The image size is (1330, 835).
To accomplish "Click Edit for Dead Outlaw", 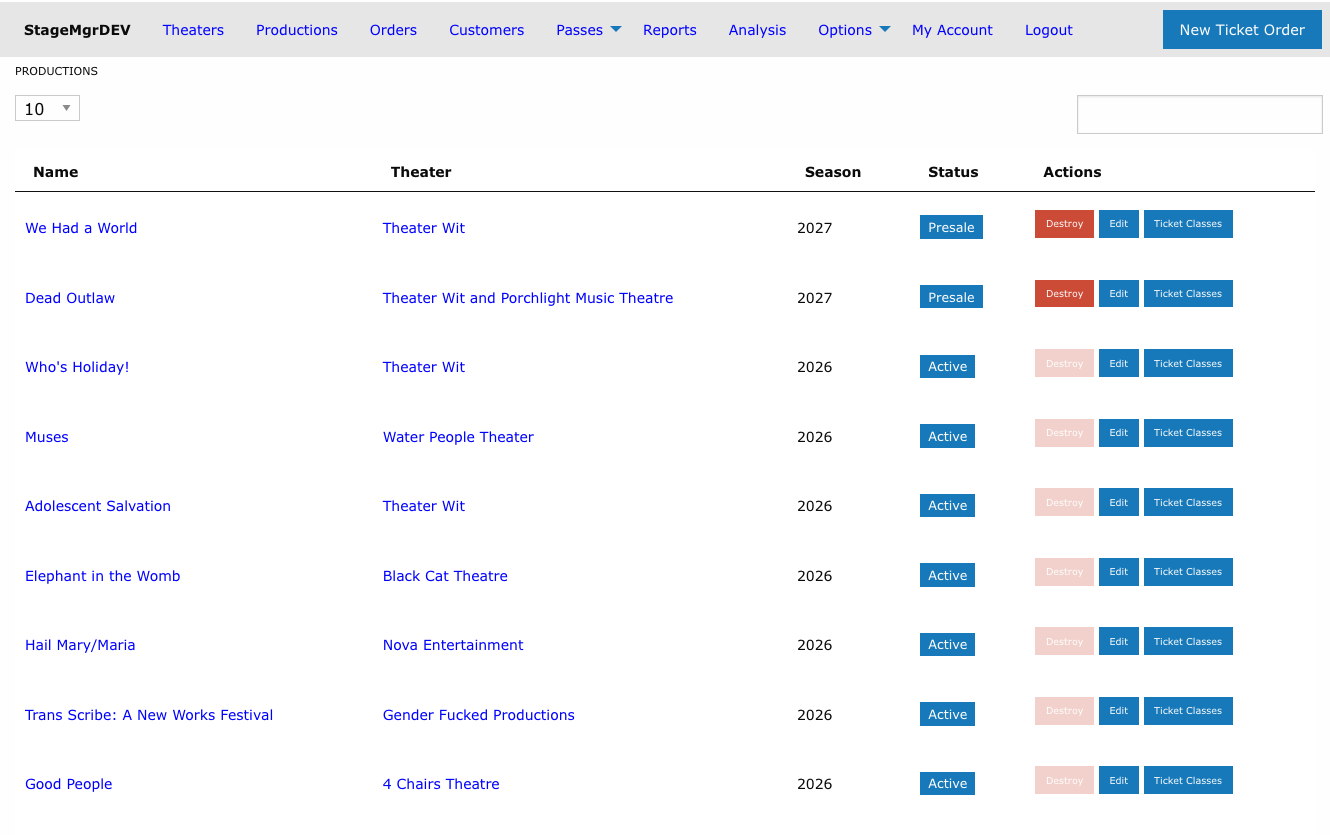I will pyautogui.click(x=1119, y=294).
